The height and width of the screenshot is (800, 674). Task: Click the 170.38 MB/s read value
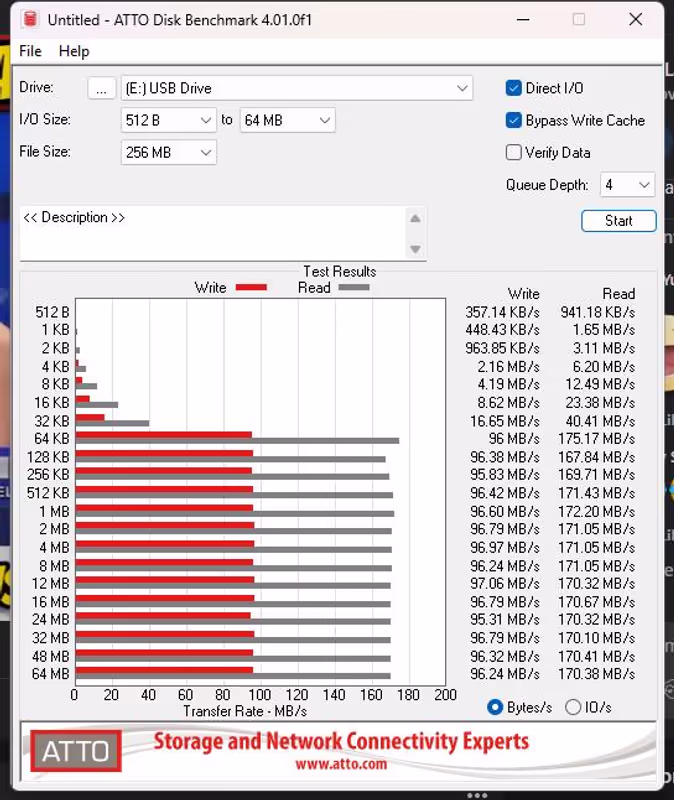click(596, 674)
